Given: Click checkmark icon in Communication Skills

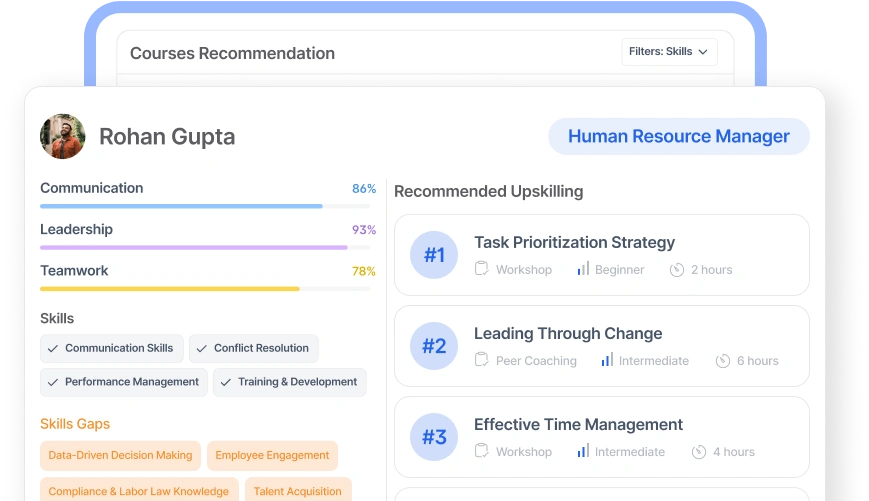Looking at the screenshot, I should (53, 349).
